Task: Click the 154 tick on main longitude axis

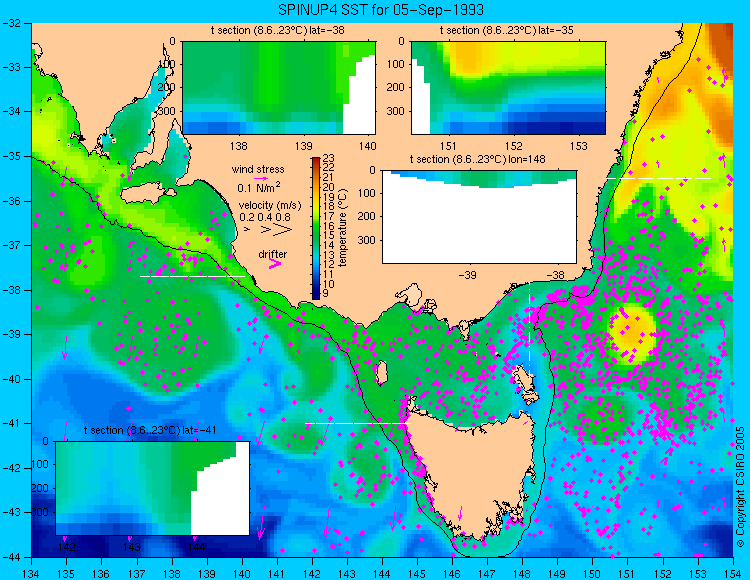Action: point(733,573)
